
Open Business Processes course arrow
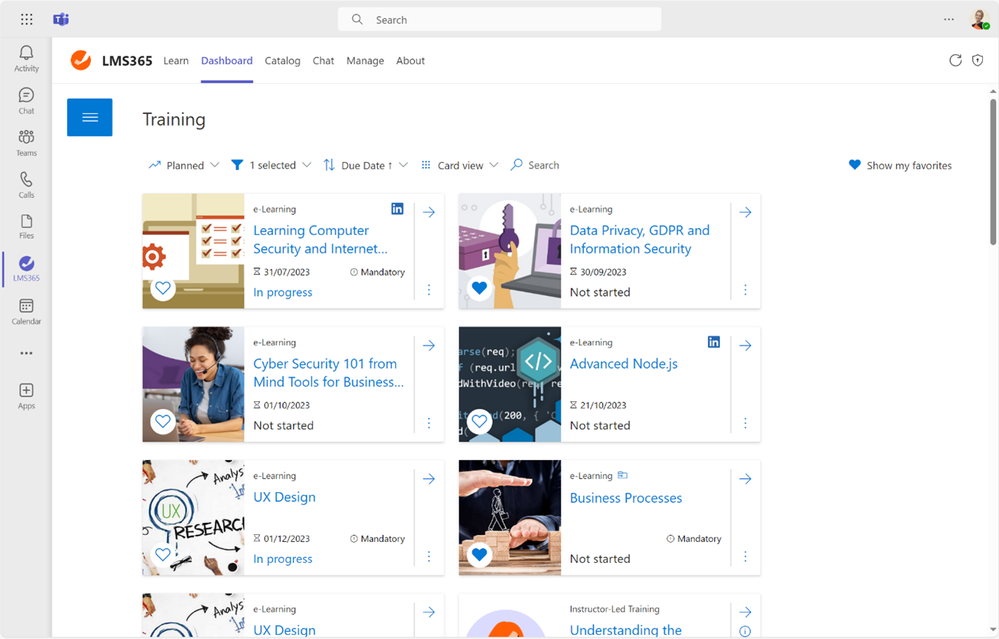click(745, 478)
